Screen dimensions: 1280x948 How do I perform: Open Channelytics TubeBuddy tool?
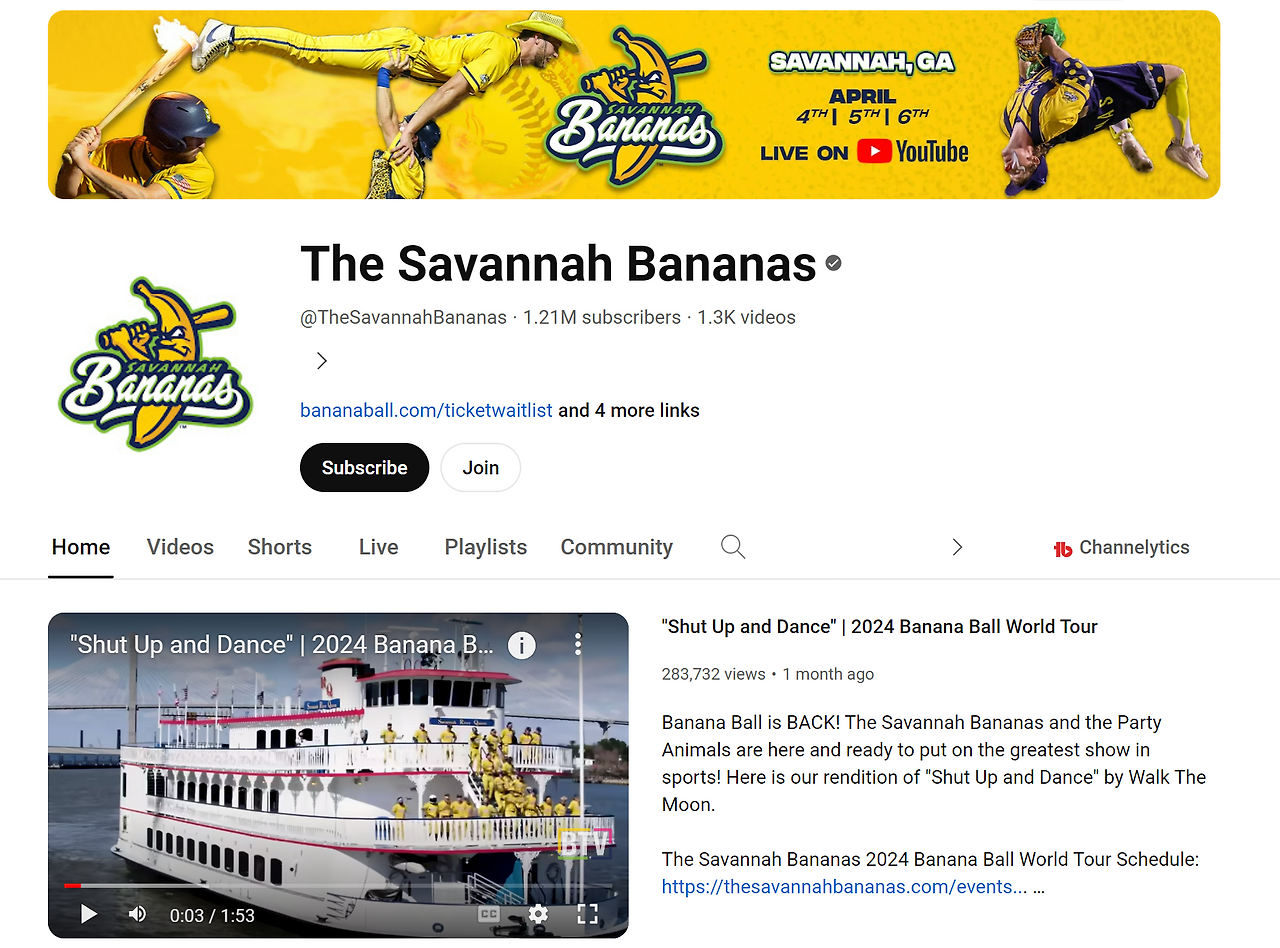[x=1121, y=548]
